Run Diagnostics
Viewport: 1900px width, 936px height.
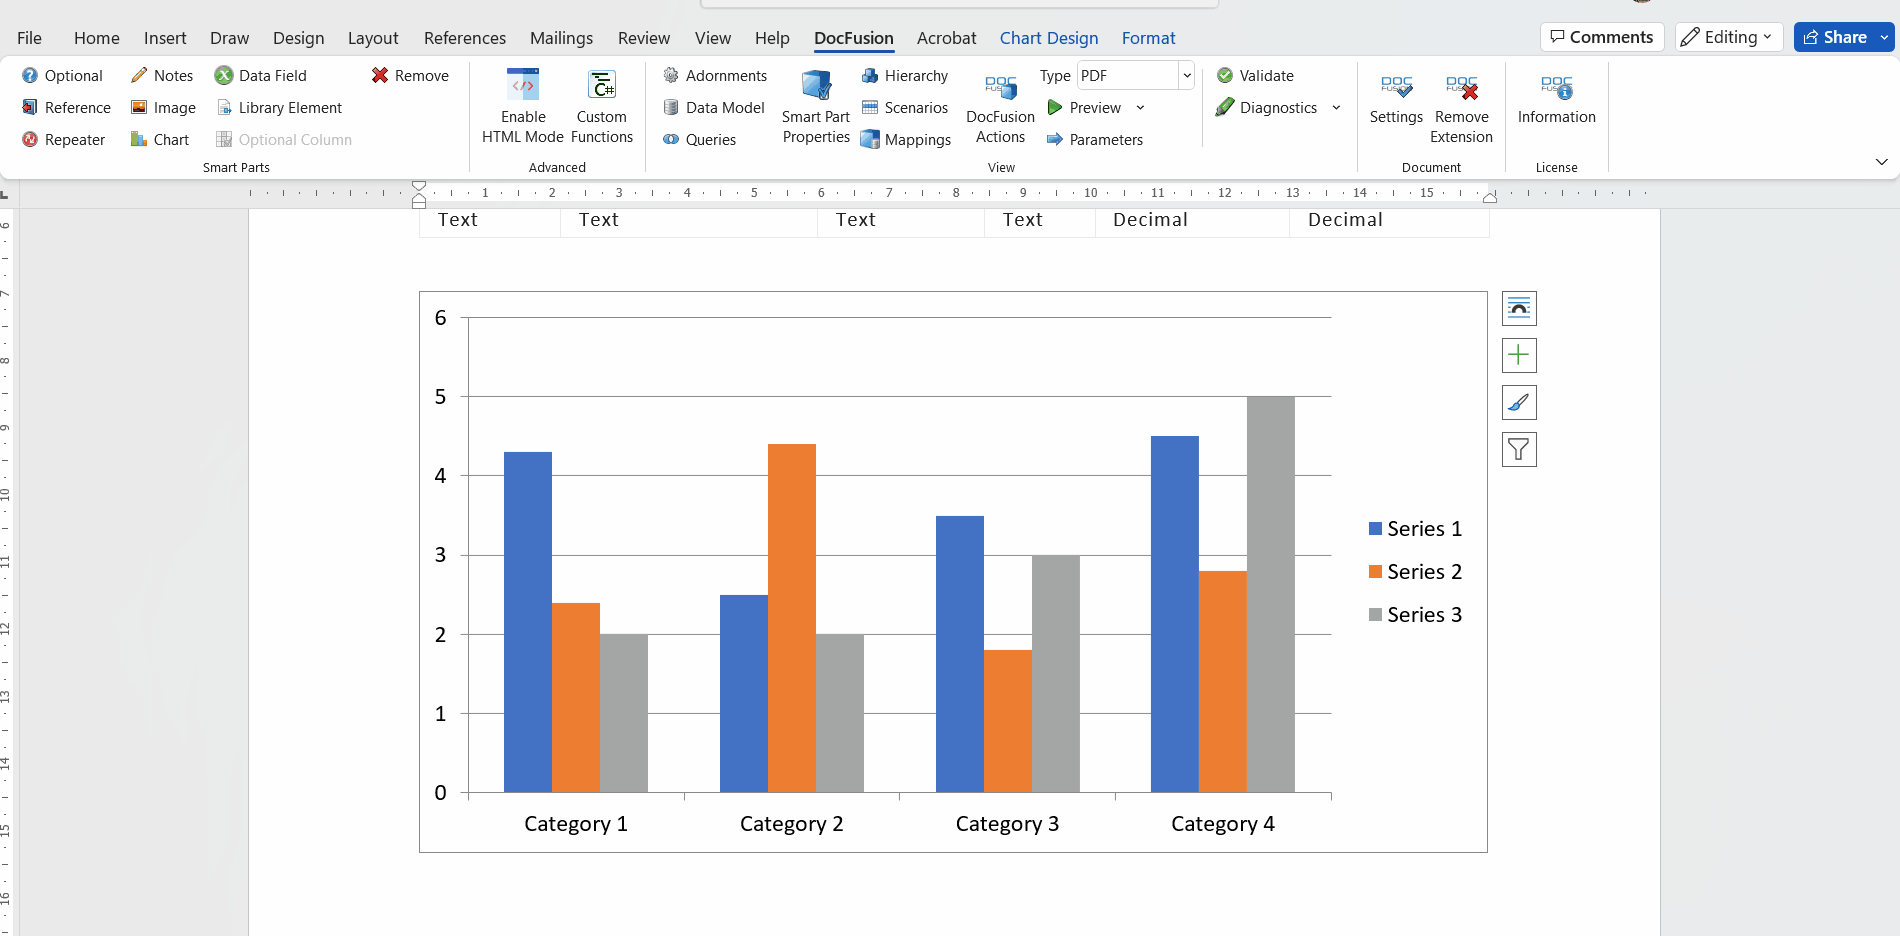click(1267, 108)
